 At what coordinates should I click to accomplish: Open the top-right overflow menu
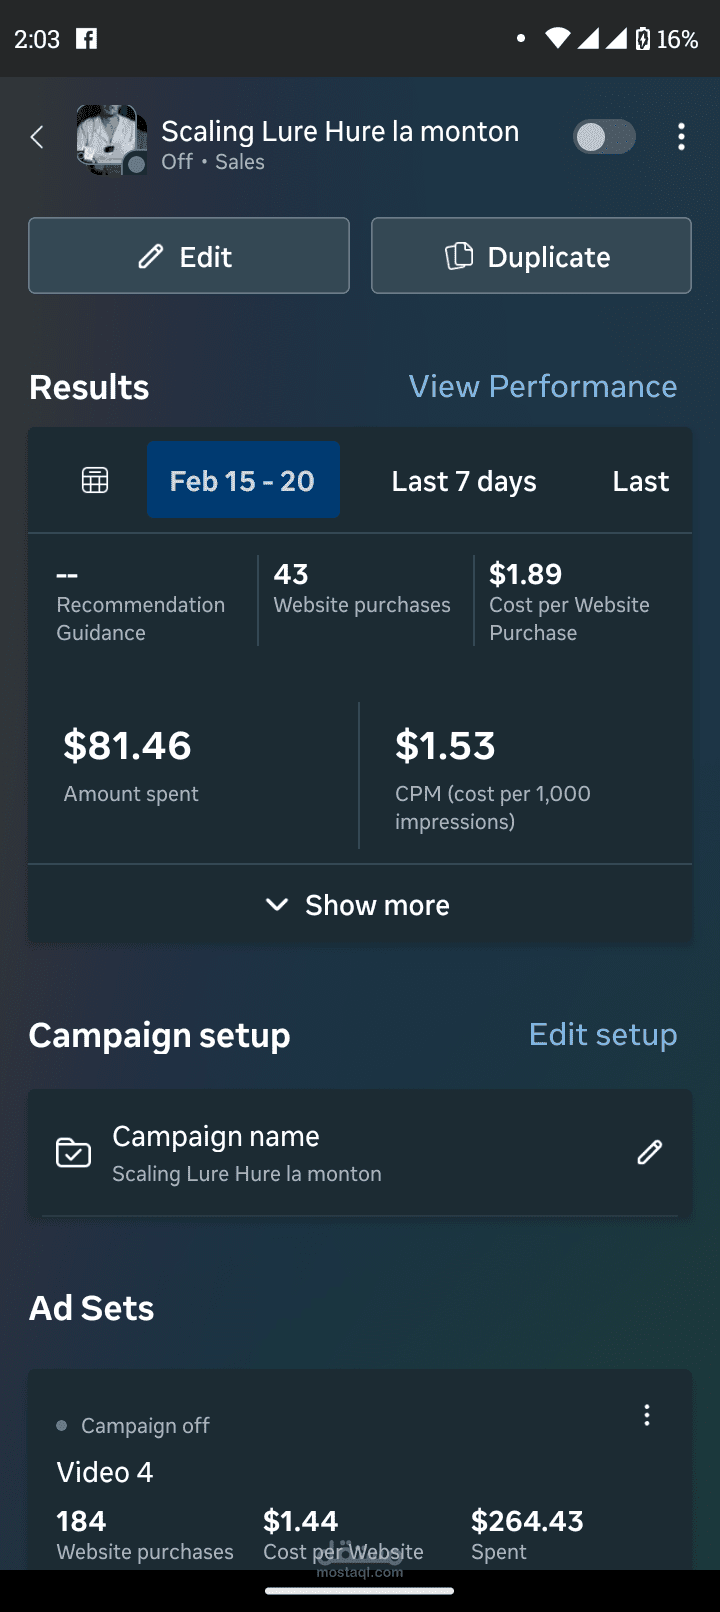[x=681, y=136]
